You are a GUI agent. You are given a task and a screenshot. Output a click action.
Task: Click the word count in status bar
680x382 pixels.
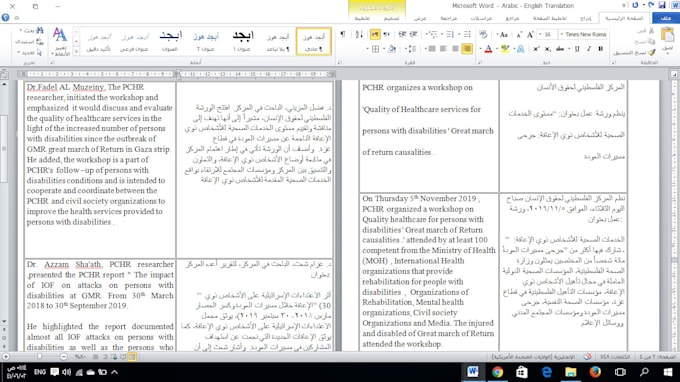615,357
